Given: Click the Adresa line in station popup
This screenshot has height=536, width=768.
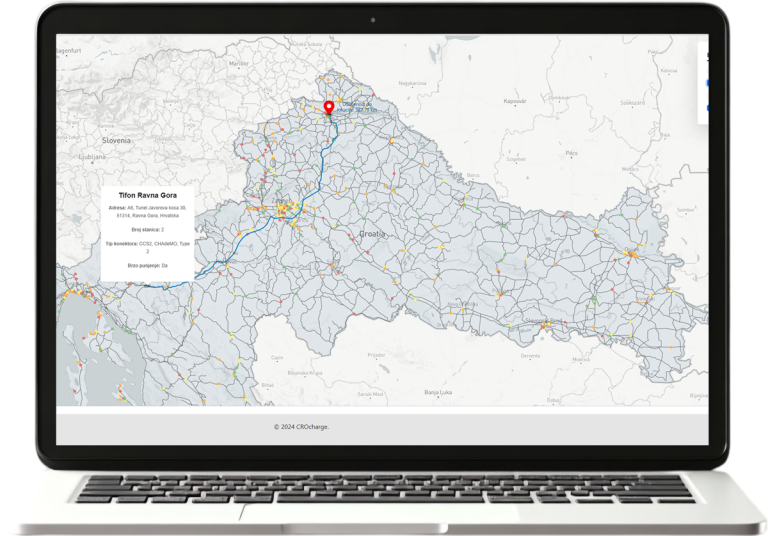Looking at the screenshot, I should [148, 212].
